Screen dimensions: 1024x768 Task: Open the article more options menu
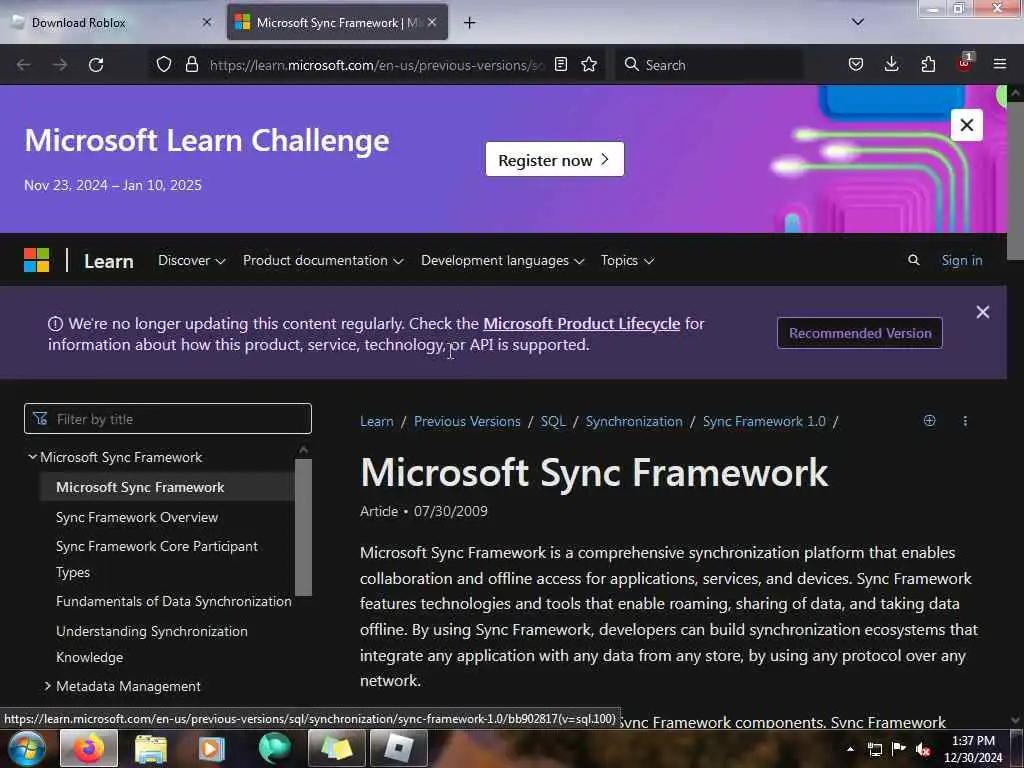click(965, 421)
